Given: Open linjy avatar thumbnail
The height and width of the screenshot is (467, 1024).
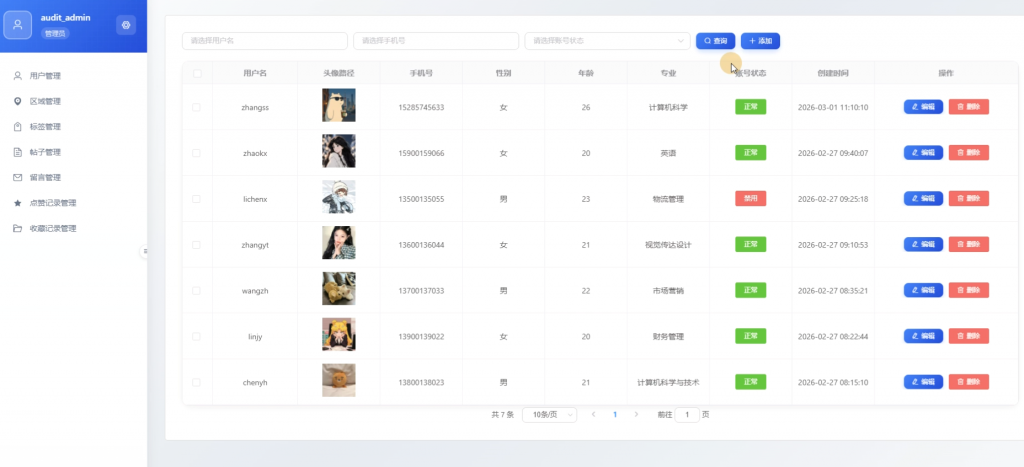Looking at the screenshot, I should pos(338,334).
